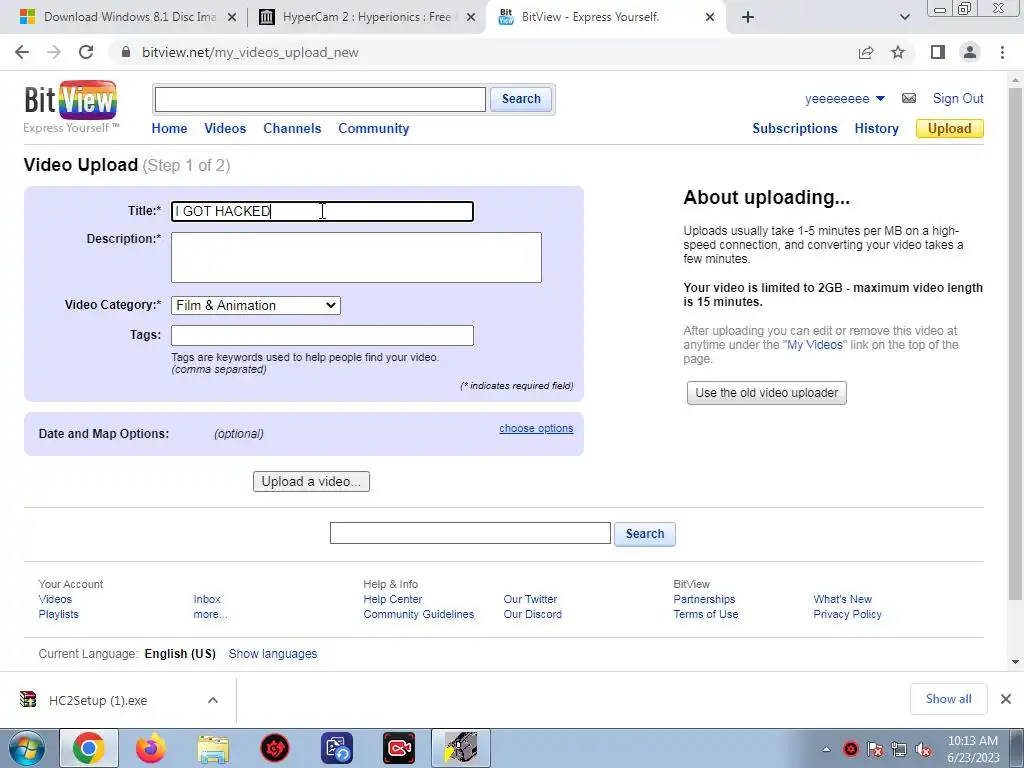
Task: Click the choose options link
Action: 536,428
